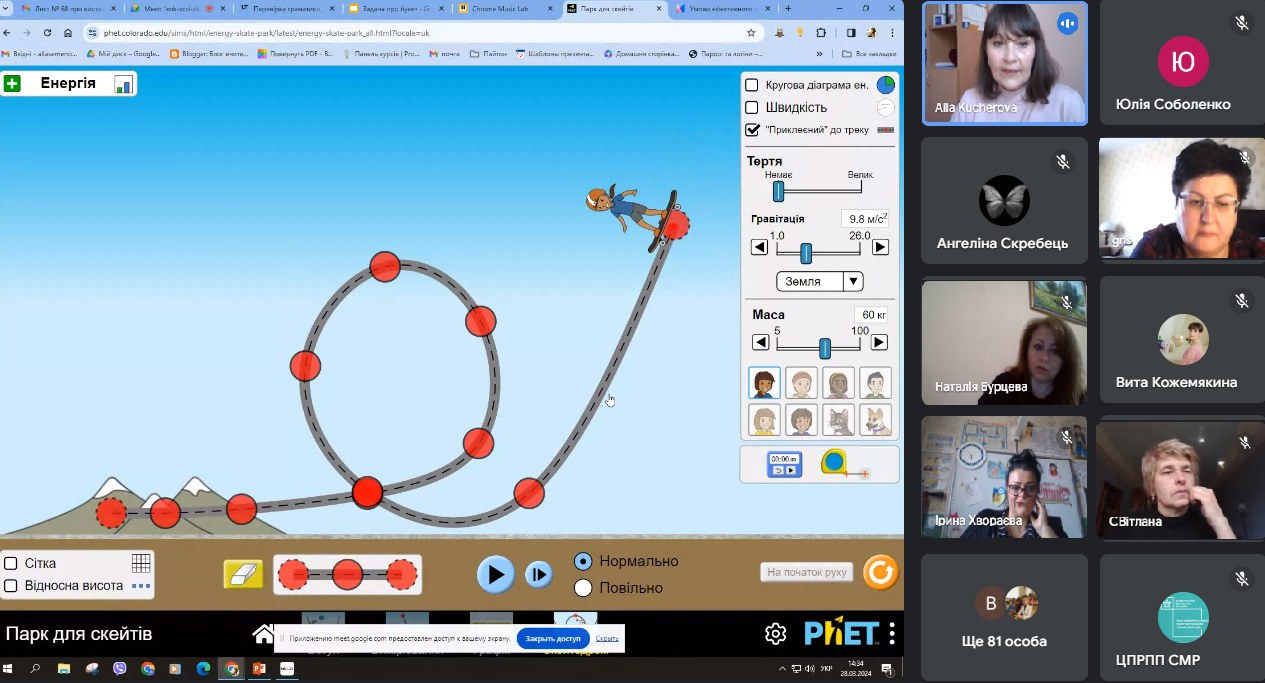Viewport: 1265px width, 683px height.
Task: Open the PhET three-dot menu
Action: (x=892, y=634)
